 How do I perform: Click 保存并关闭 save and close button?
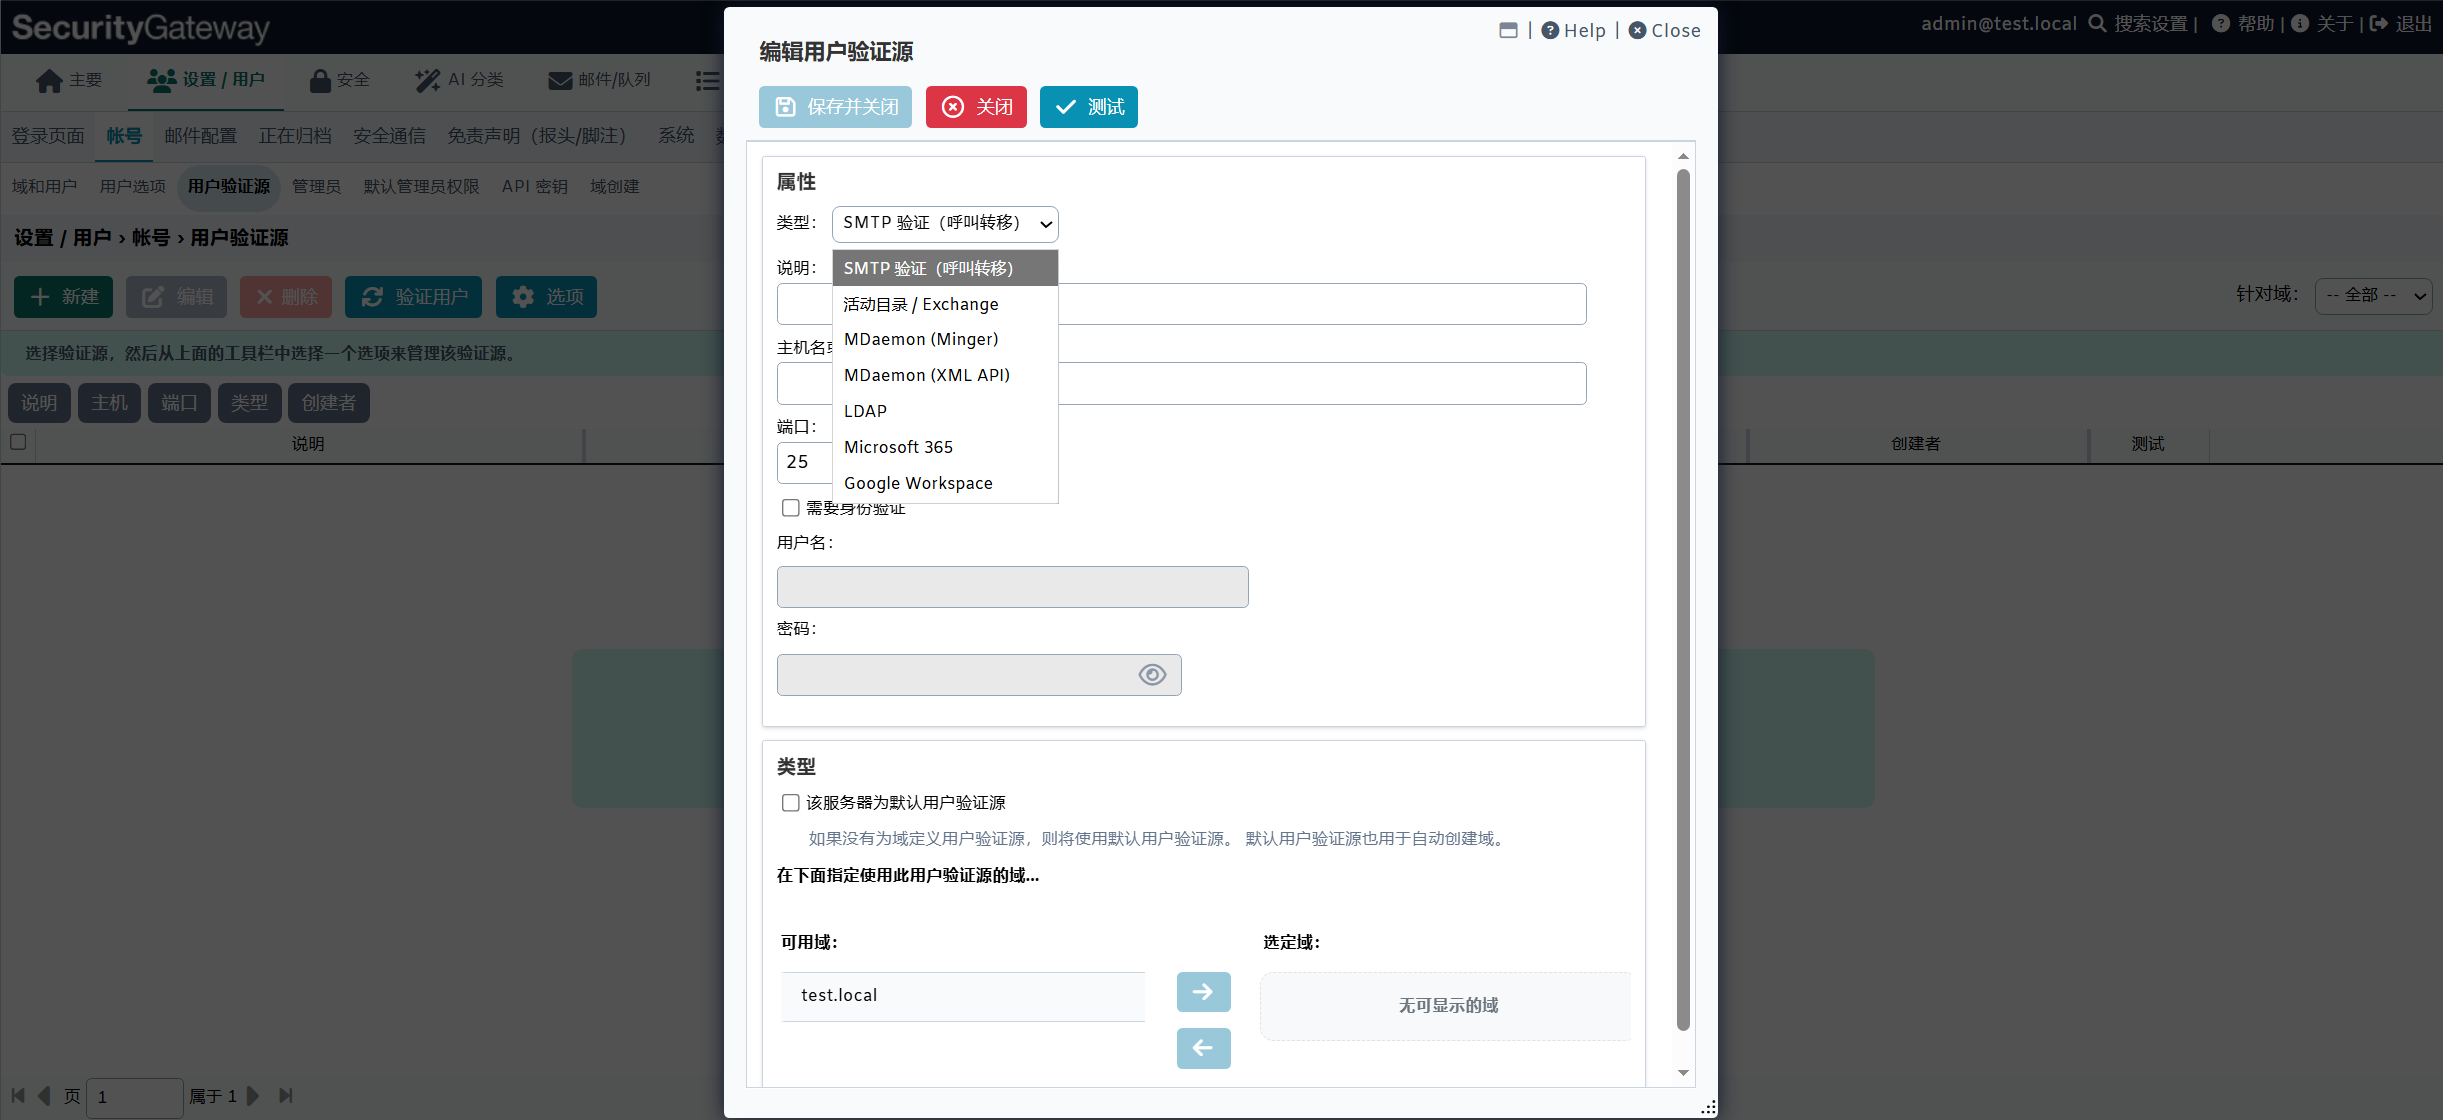(x=835, y=107)
